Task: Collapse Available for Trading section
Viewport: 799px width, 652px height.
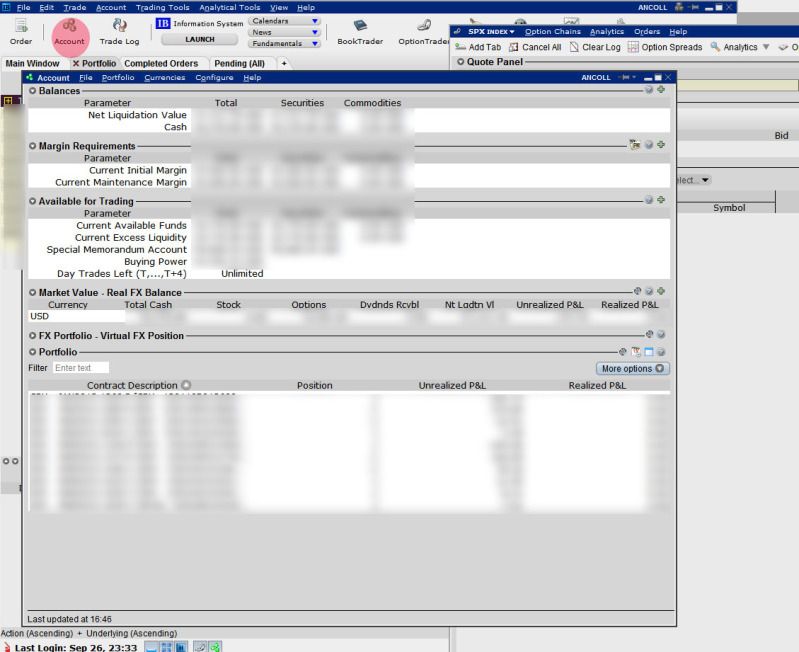Action: [x=33, y=201]
